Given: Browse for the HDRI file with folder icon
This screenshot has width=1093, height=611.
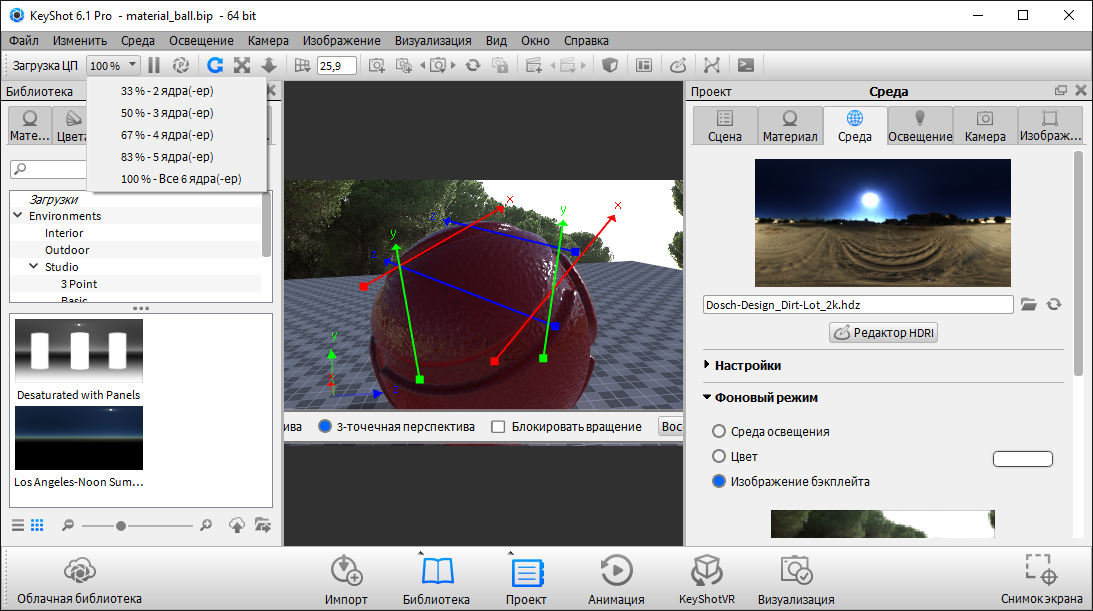Looking at the screenshot, I should 1028,304.
